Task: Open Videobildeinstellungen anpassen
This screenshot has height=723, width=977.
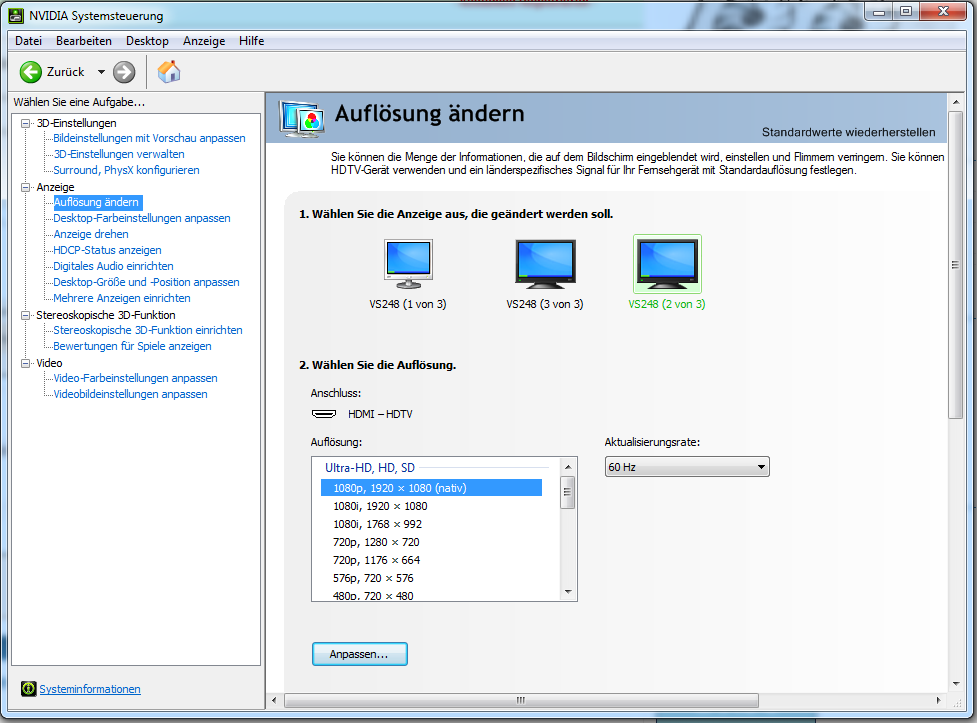Action: pyautogui.click(x=131, y=394)
